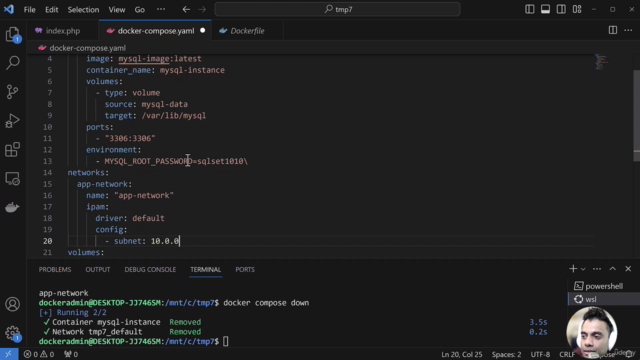This screenshot has height=360, width=640.
Task: Switch to the index.php tab
Action: (x=63, y=31)
